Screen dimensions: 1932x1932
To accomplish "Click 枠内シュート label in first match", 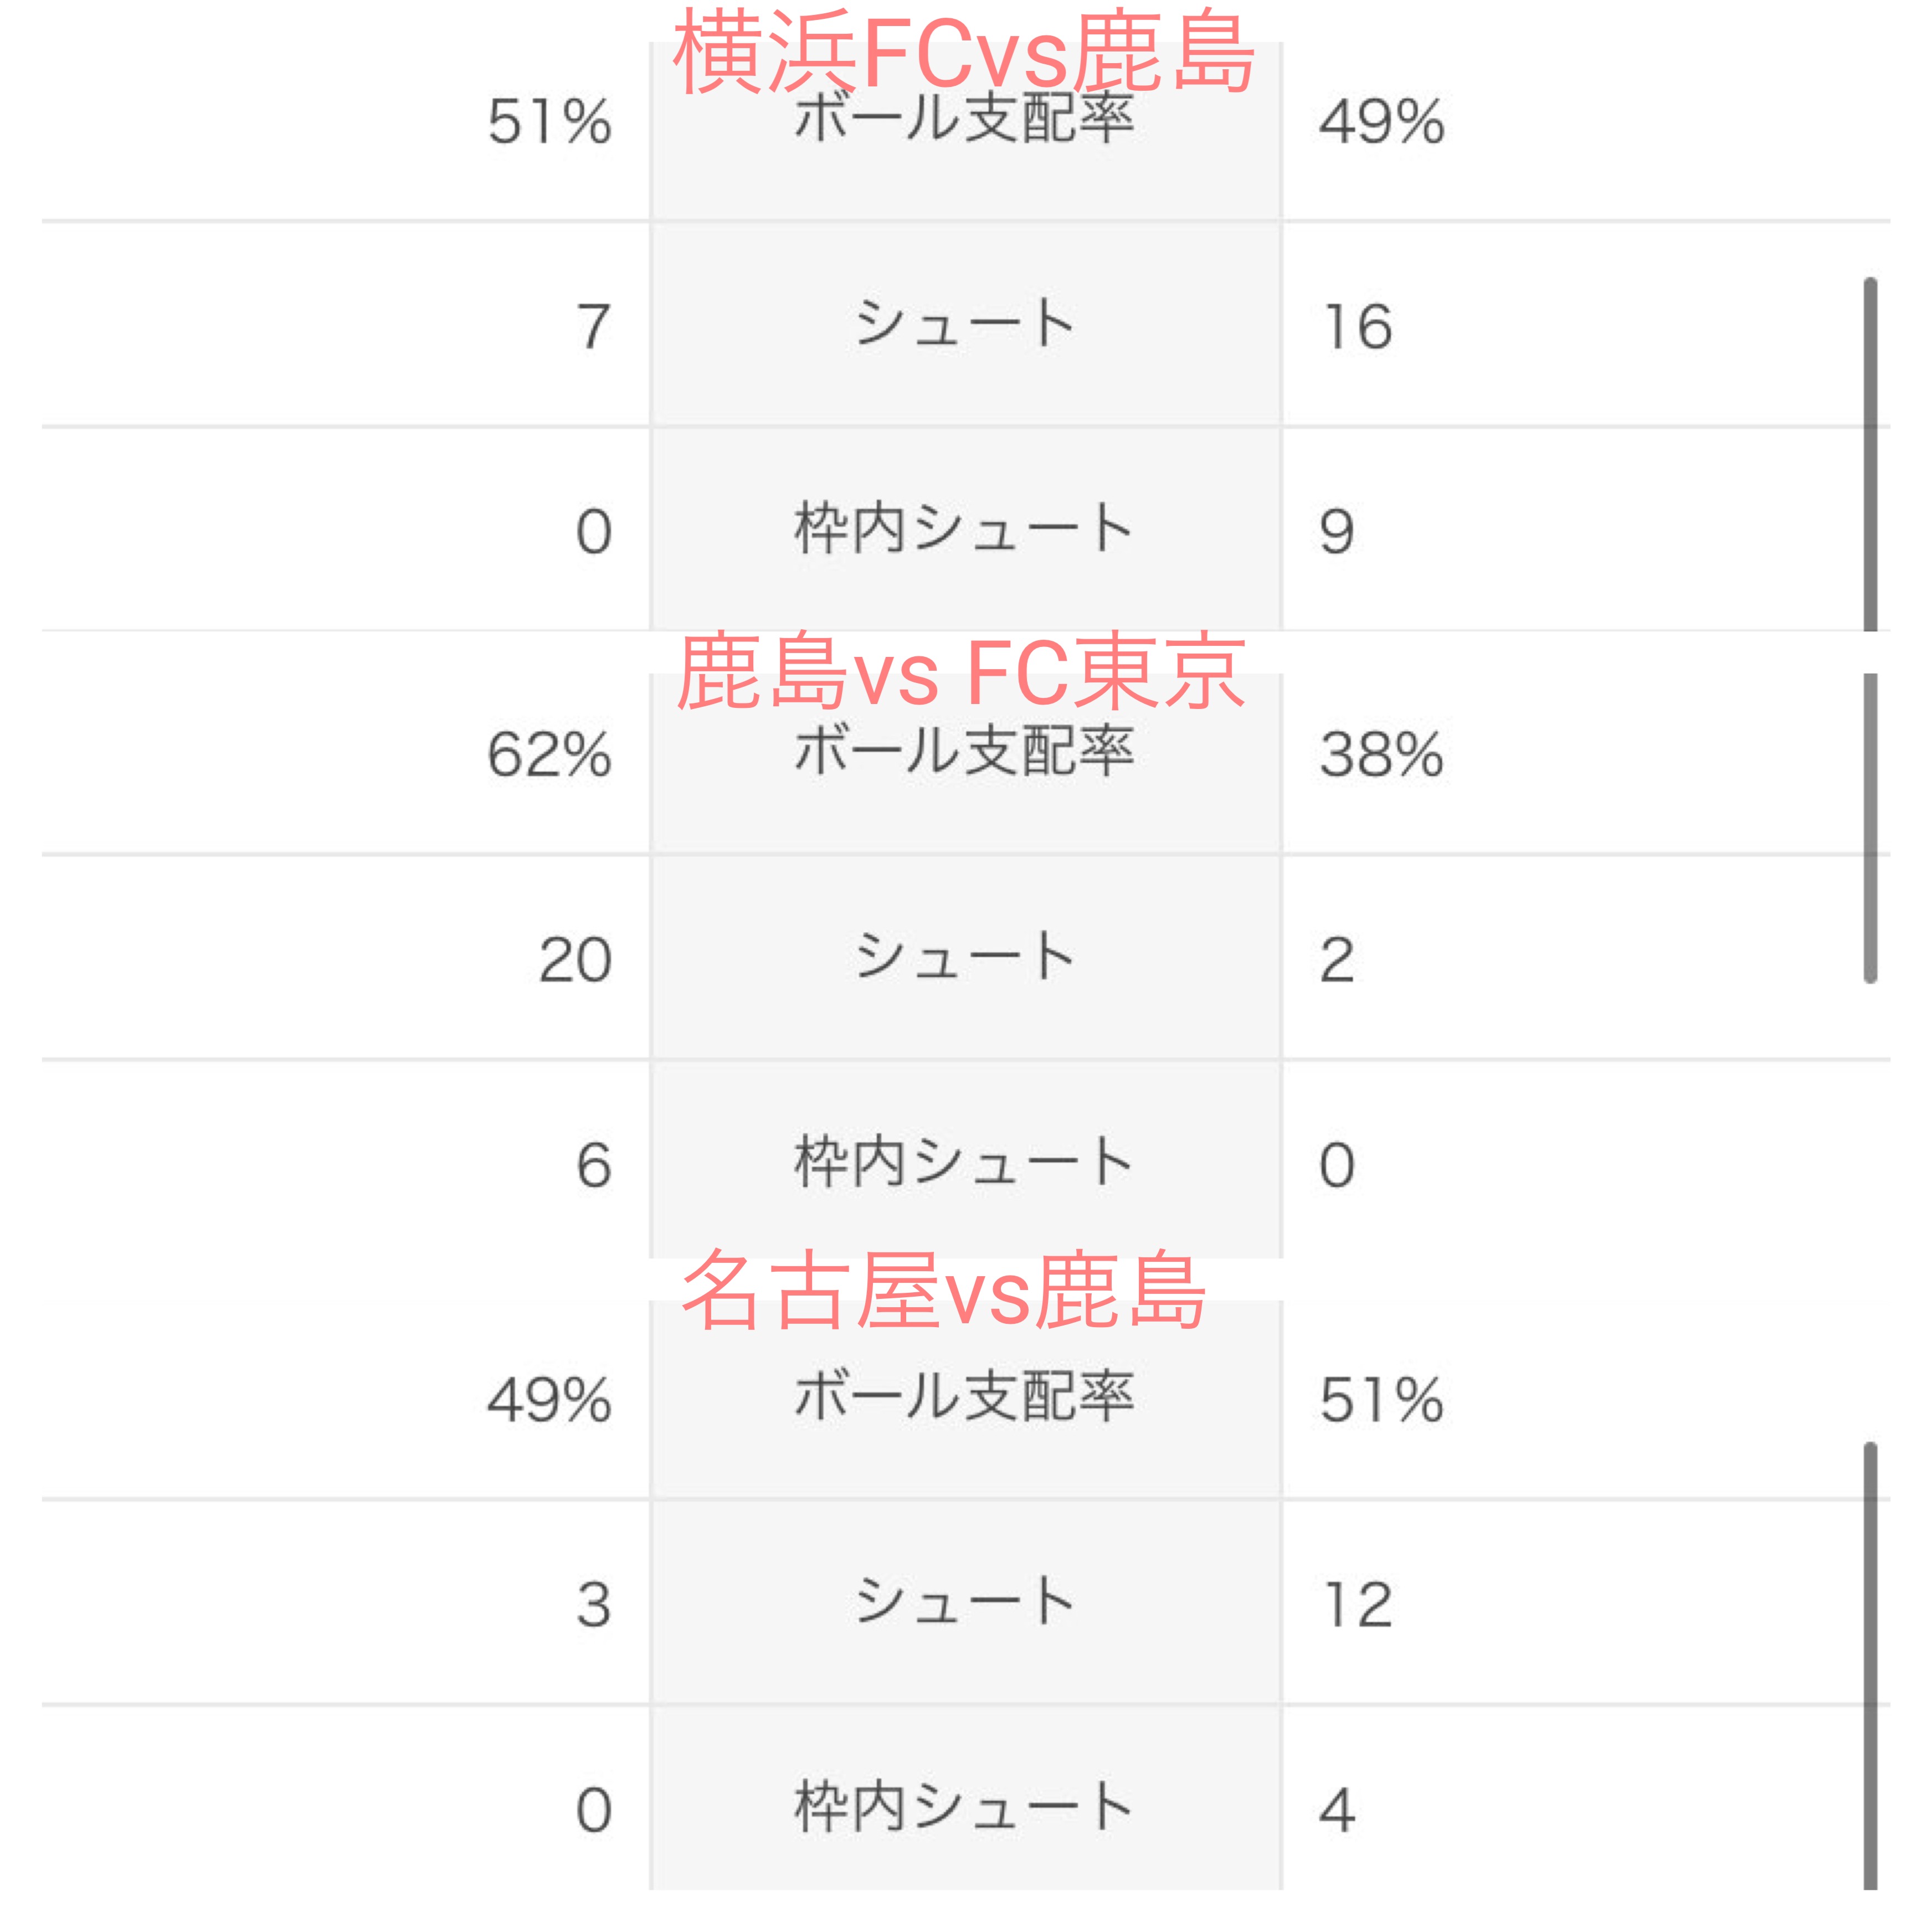I will click(964, 527).
